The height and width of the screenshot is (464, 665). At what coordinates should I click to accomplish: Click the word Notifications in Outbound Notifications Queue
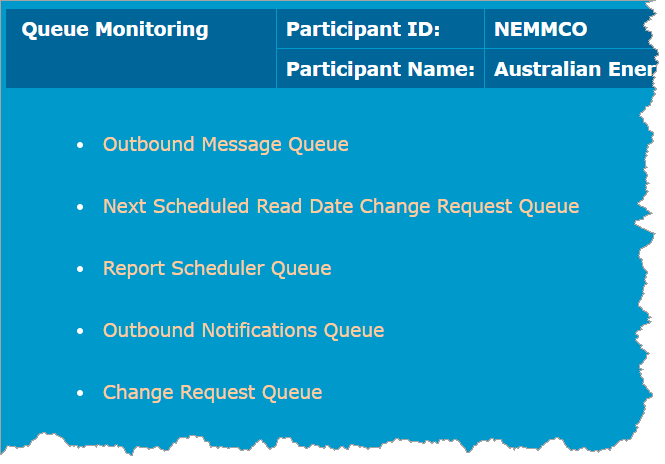click(259, 330)
